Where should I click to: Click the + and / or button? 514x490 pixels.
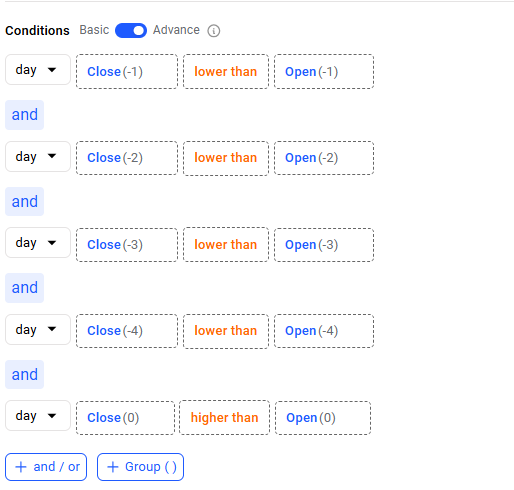click(46, 467)
